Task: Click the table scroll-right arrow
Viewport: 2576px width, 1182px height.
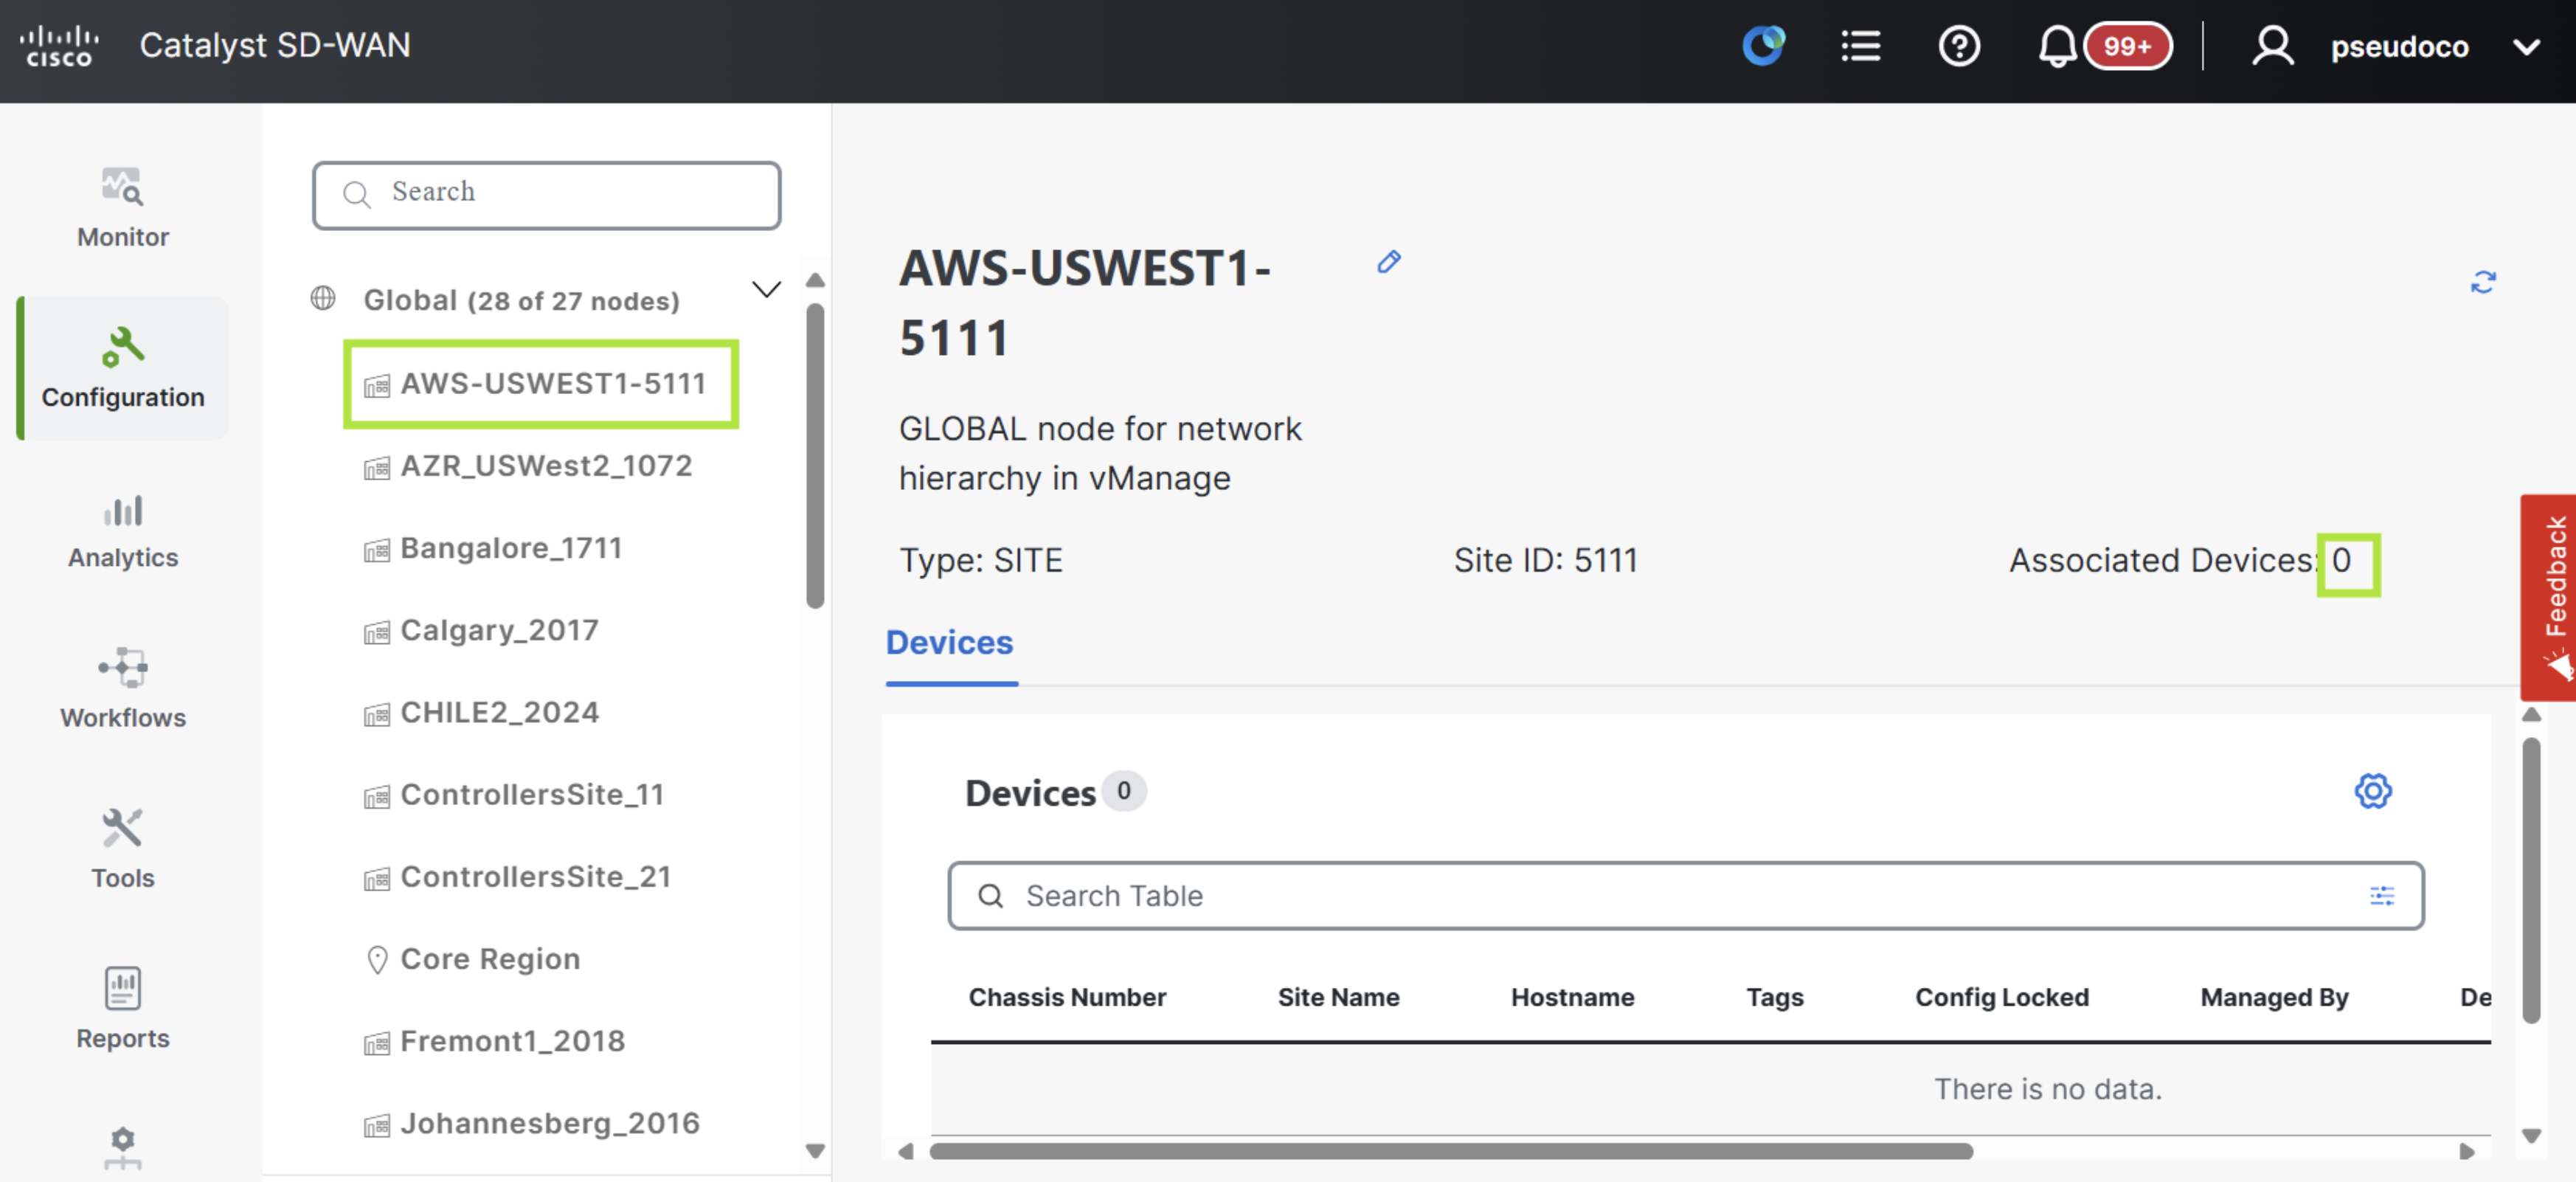Action: coord(2467,1151)
